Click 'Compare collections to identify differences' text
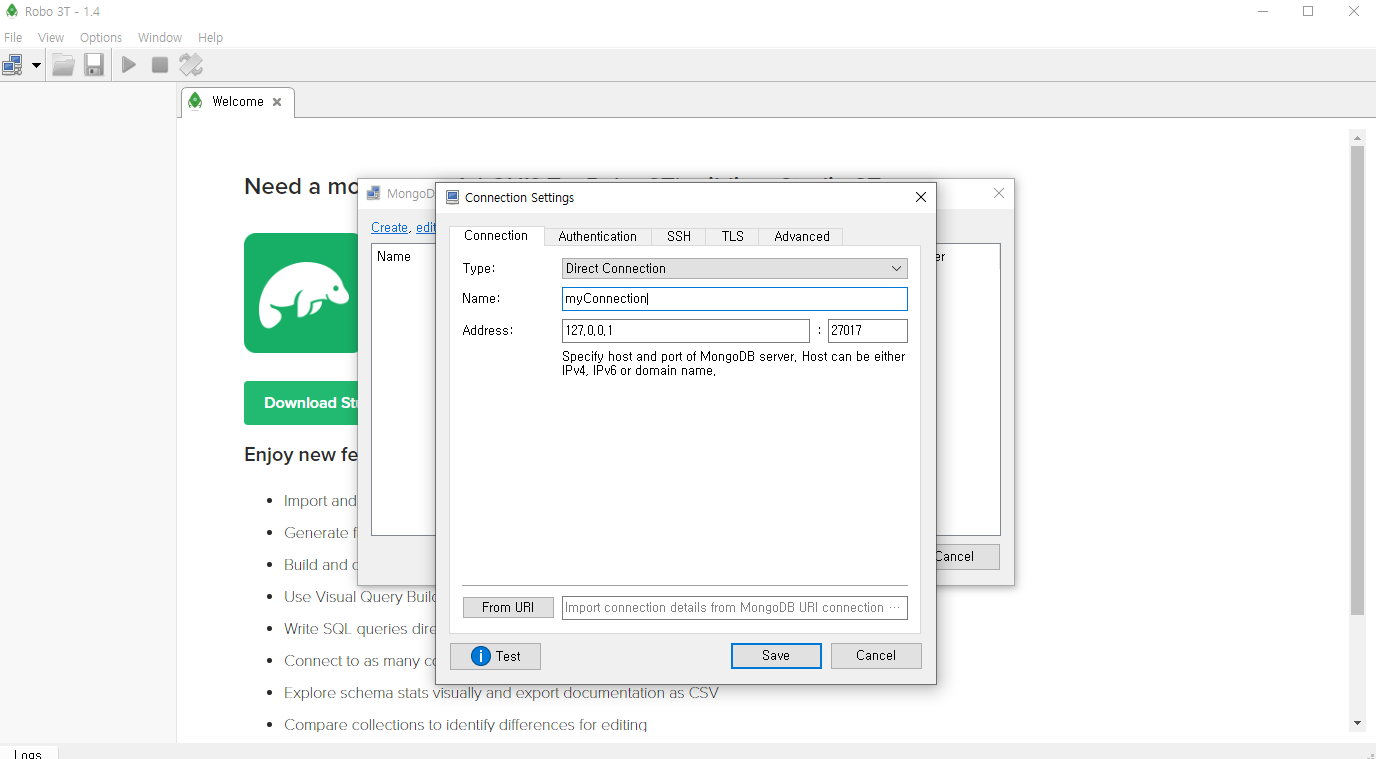Viewport: 1376px width, 759px height. click(465, 725)
